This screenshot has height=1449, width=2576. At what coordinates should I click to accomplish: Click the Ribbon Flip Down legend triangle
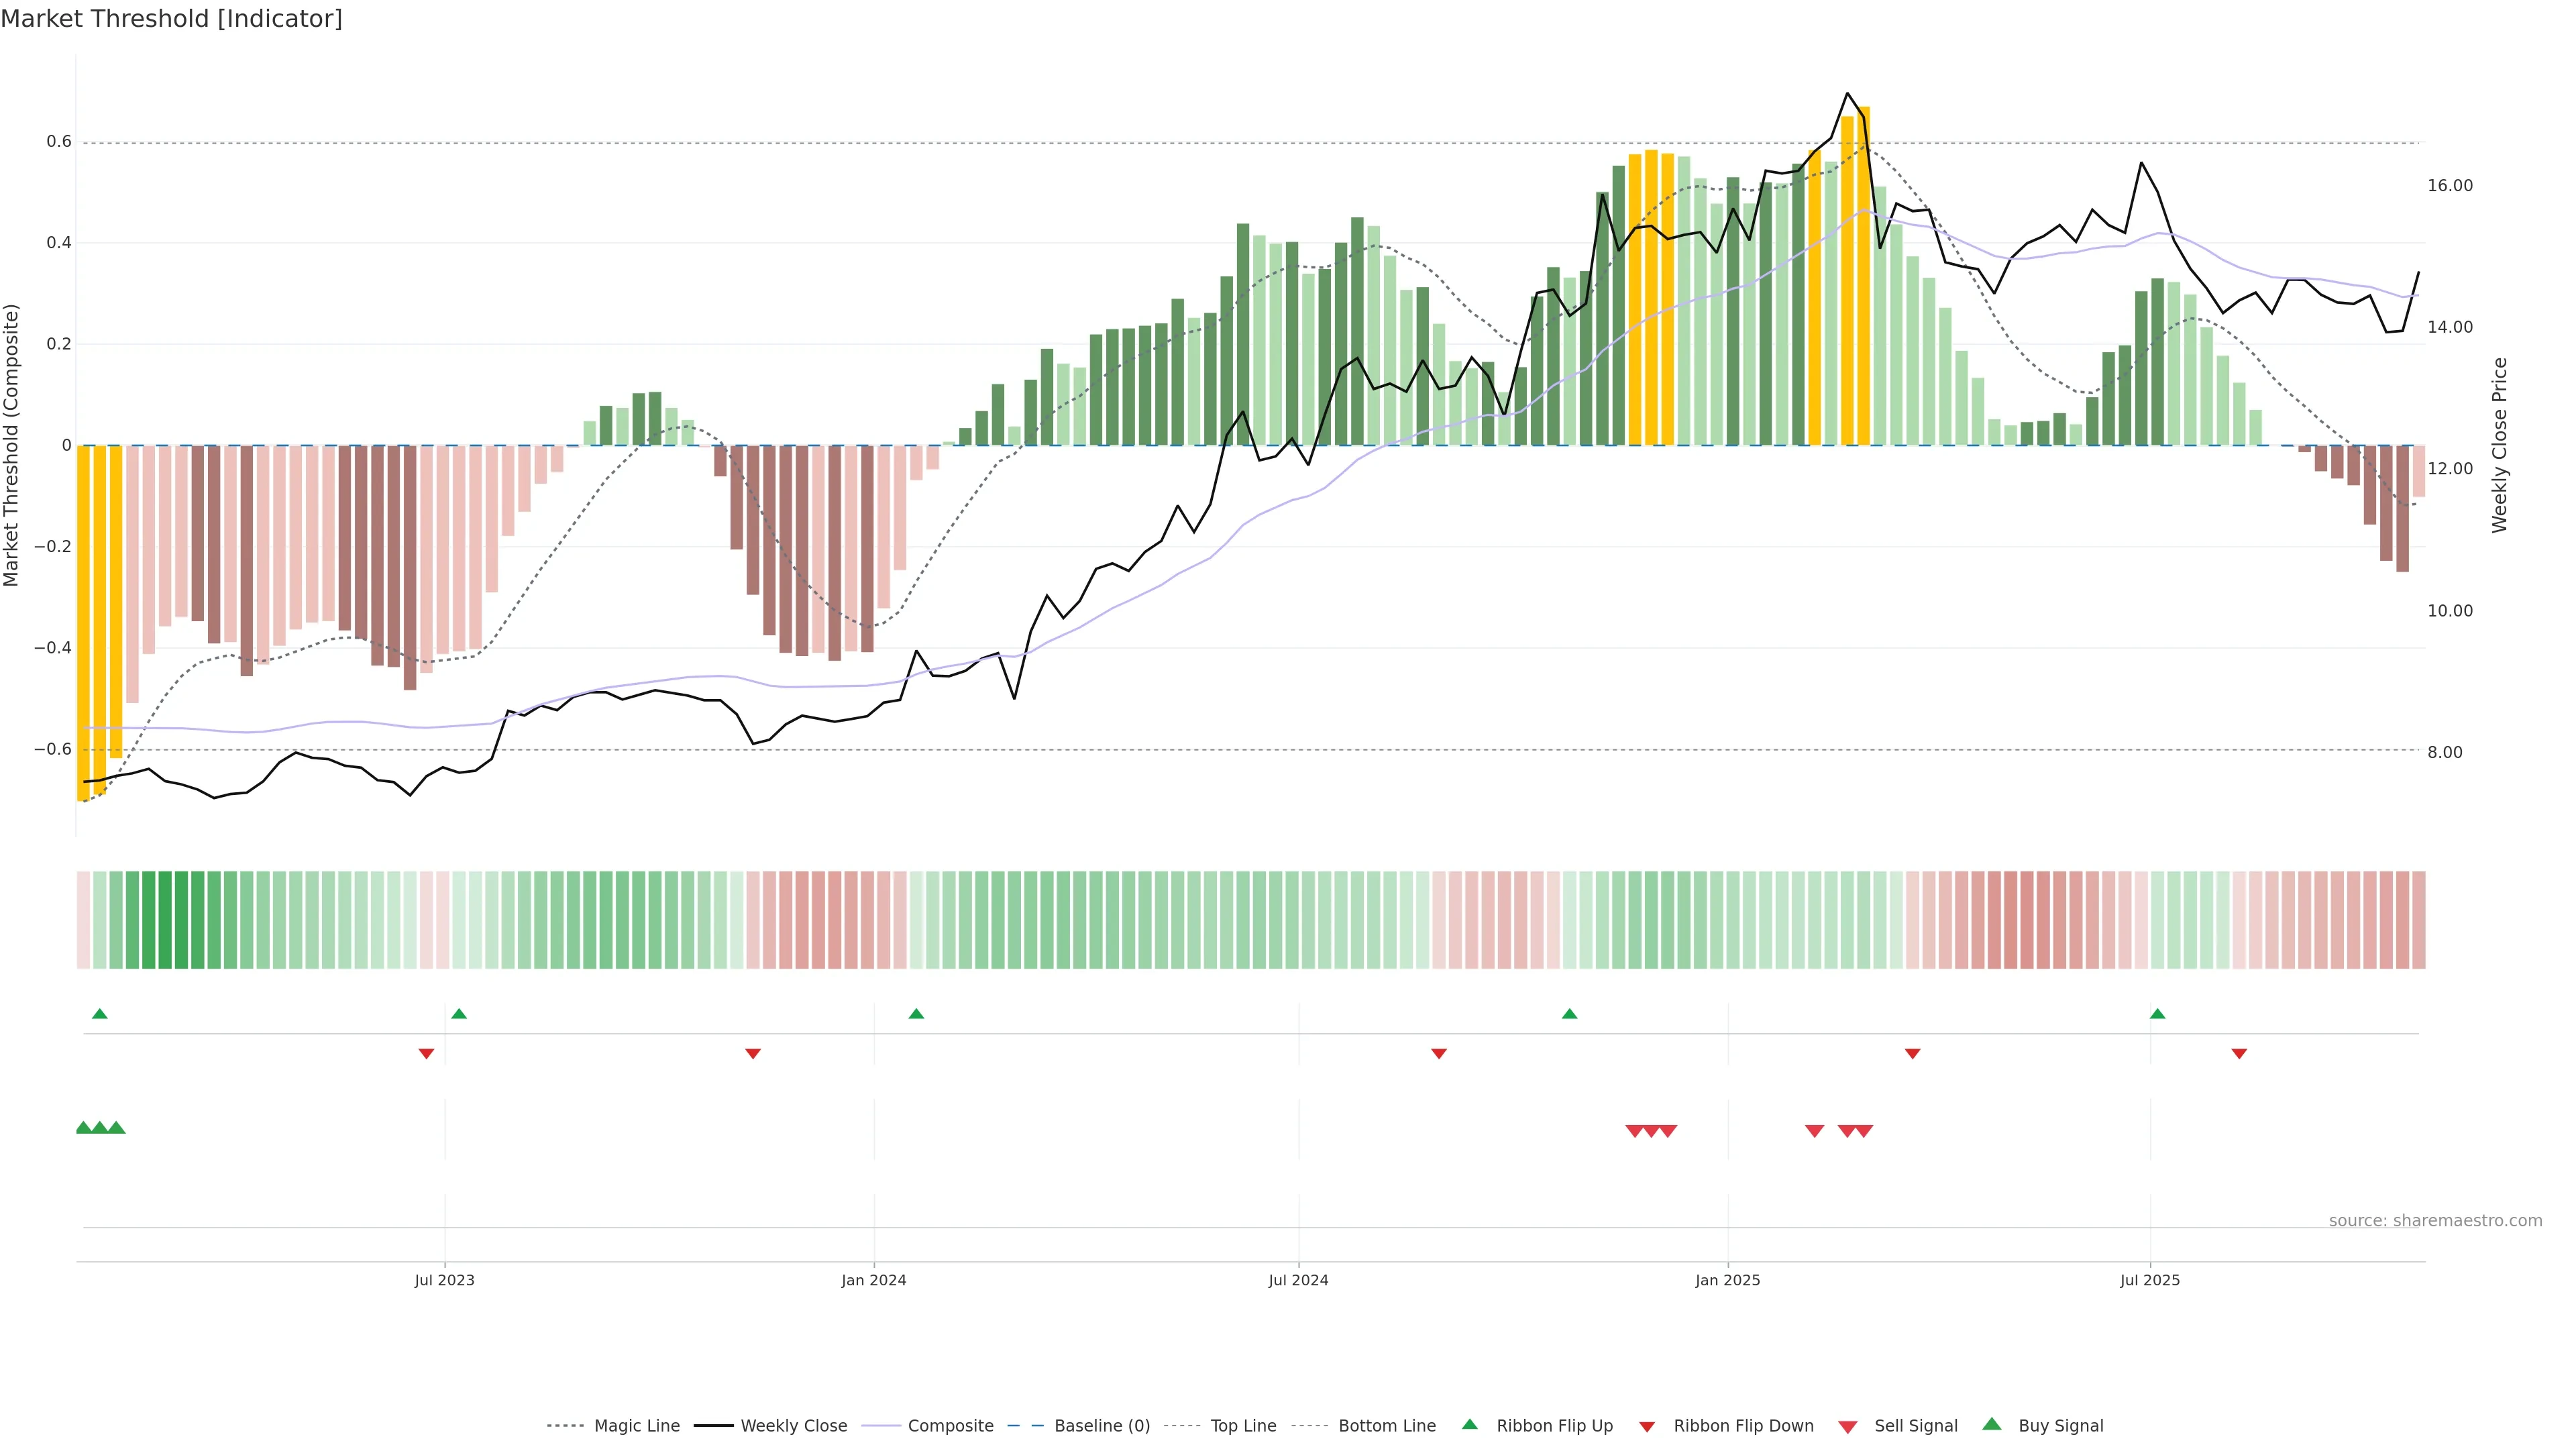click(x=1646, y=1427)
